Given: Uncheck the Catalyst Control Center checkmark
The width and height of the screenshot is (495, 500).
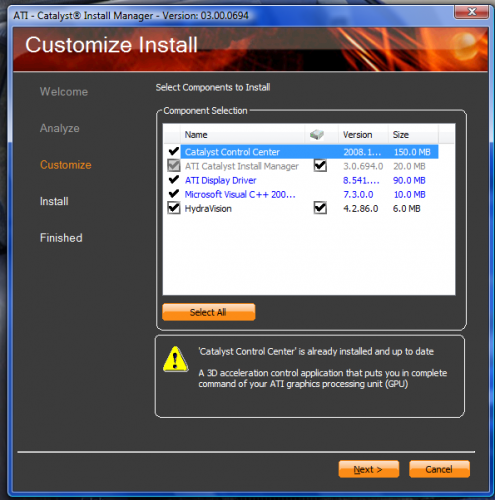Looking at the screenshot, I should click(x=174, y=151).
